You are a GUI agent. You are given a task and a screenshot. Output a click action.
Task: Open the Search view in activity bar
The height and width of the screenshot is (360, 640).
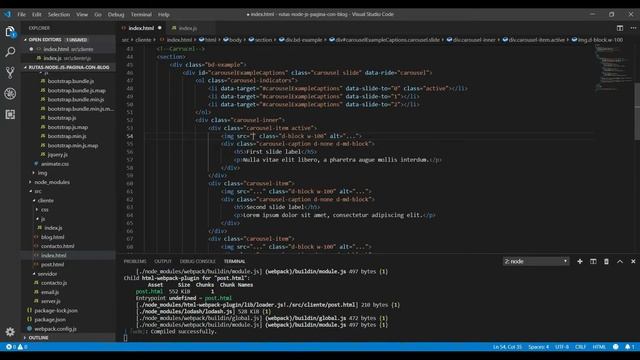pos(10,52)
